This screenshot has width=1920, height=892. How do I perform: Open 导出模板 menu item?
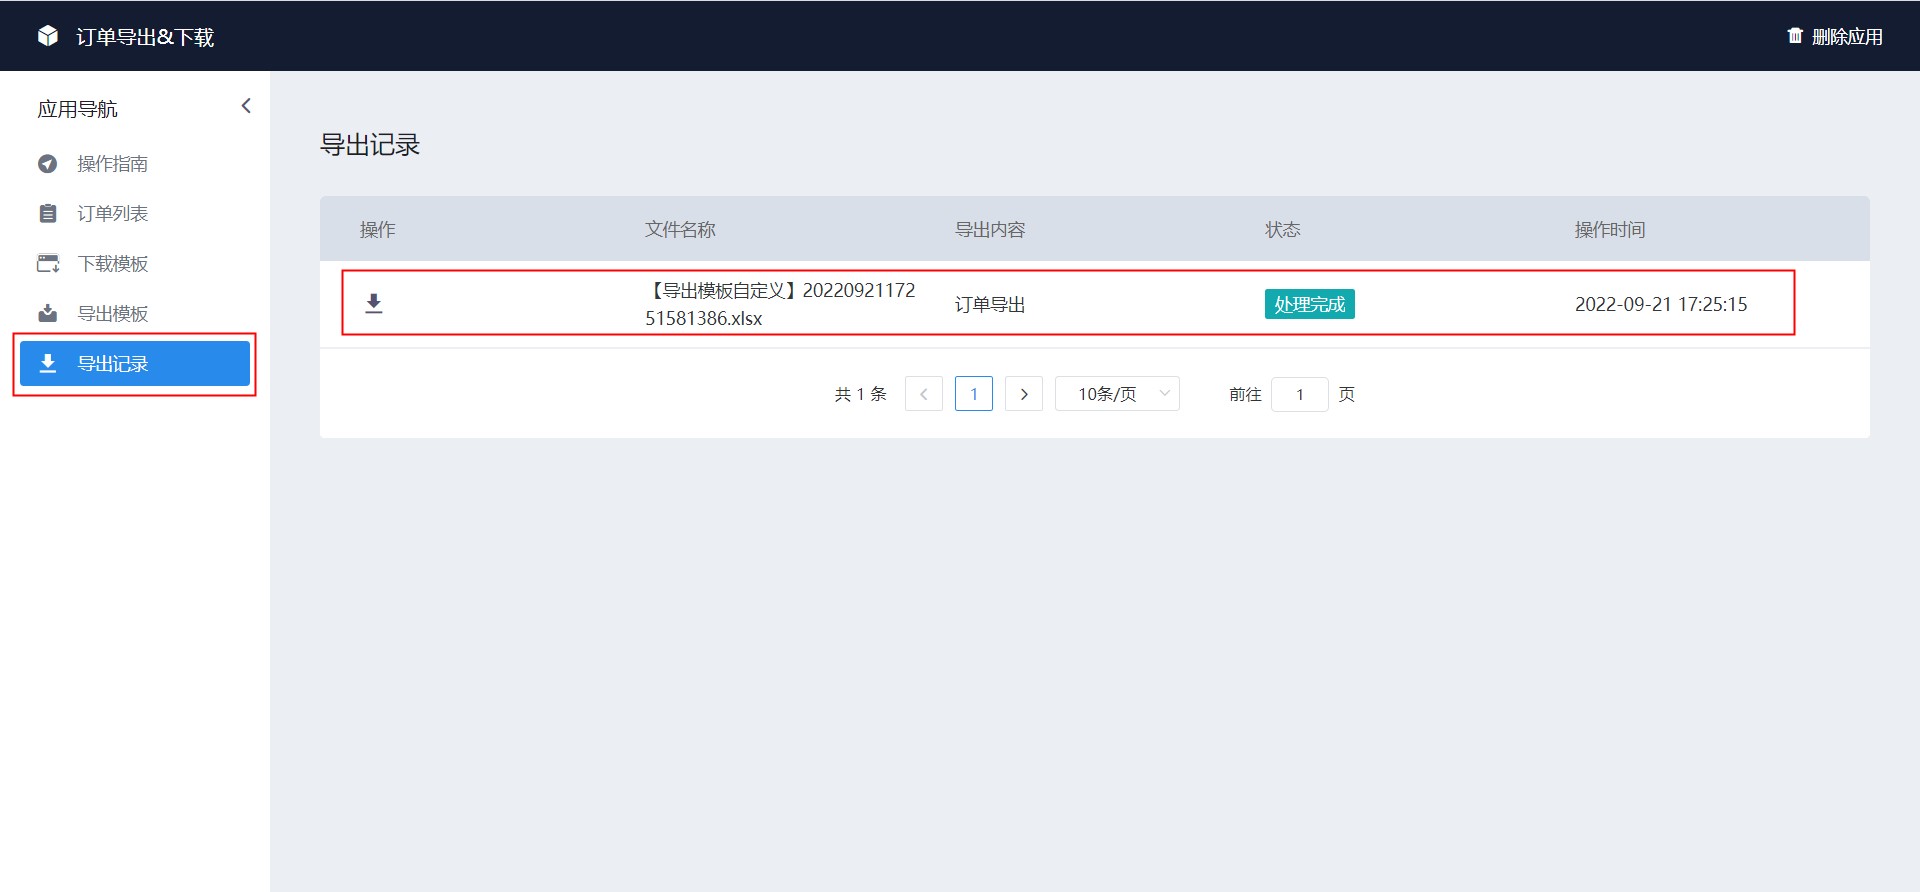[135, 314]
